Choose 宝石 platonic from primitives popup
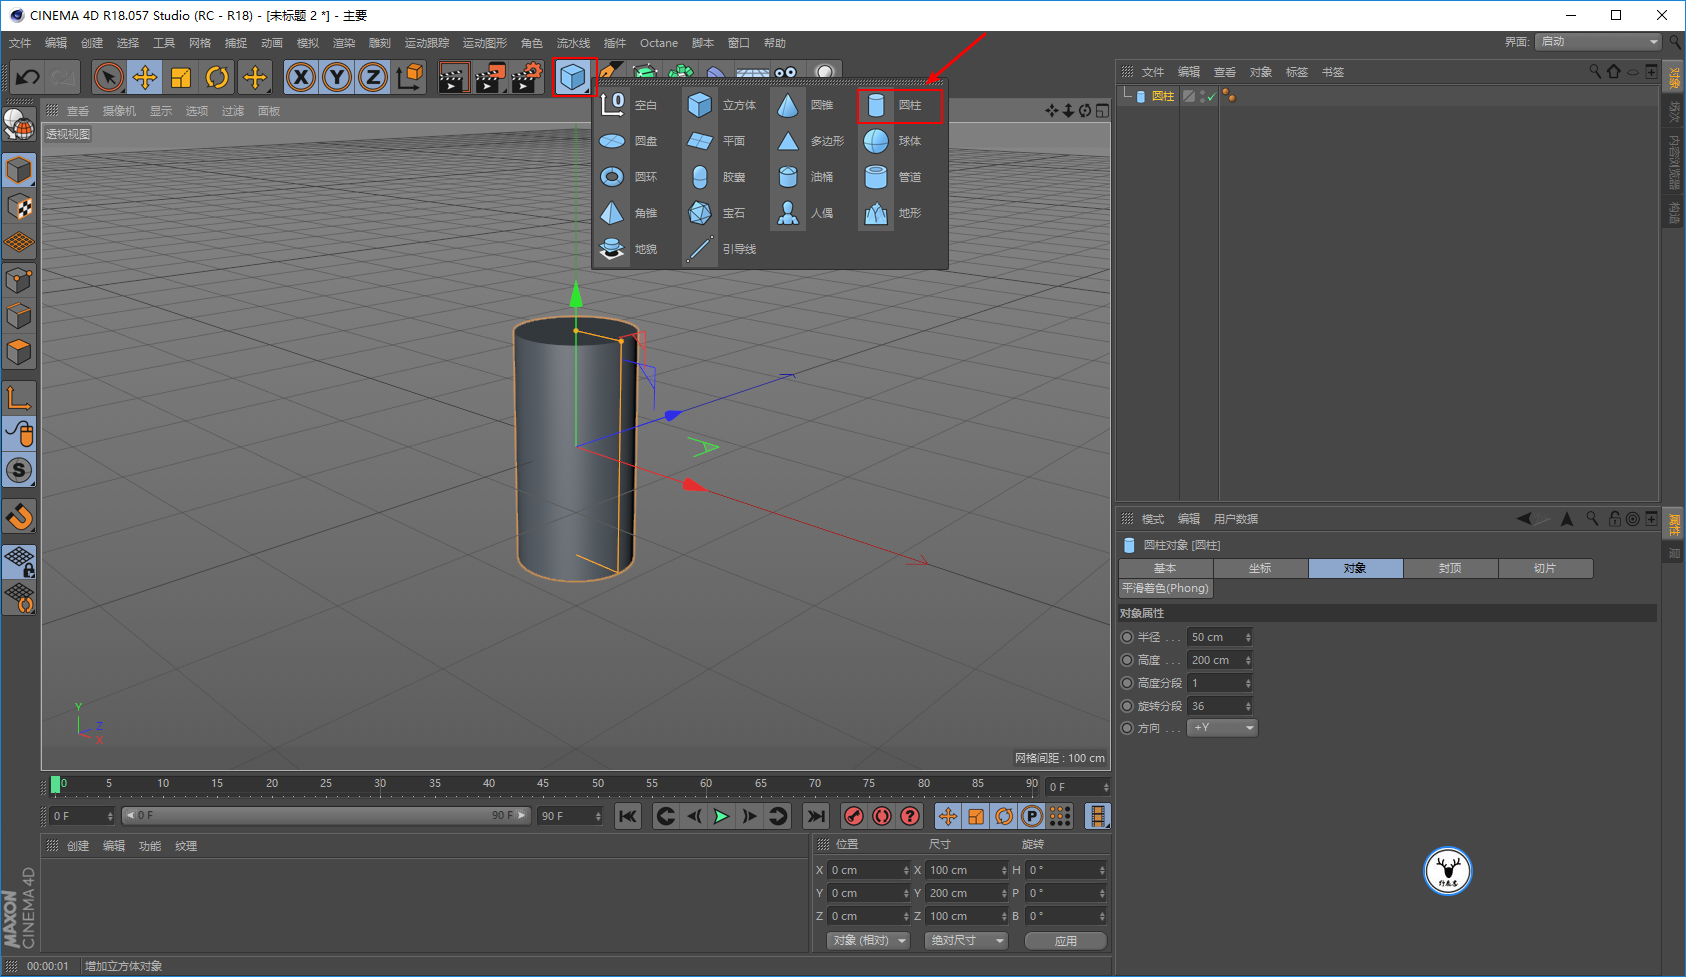Screen dimensions: 1686x977 coord(718,213)
